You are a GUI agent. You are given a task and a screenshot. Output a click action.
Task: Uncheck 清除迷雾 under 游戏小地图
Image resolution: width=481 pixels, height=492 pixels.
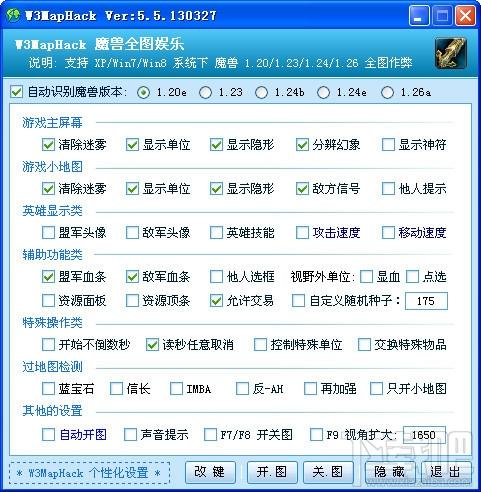point(48,189)
